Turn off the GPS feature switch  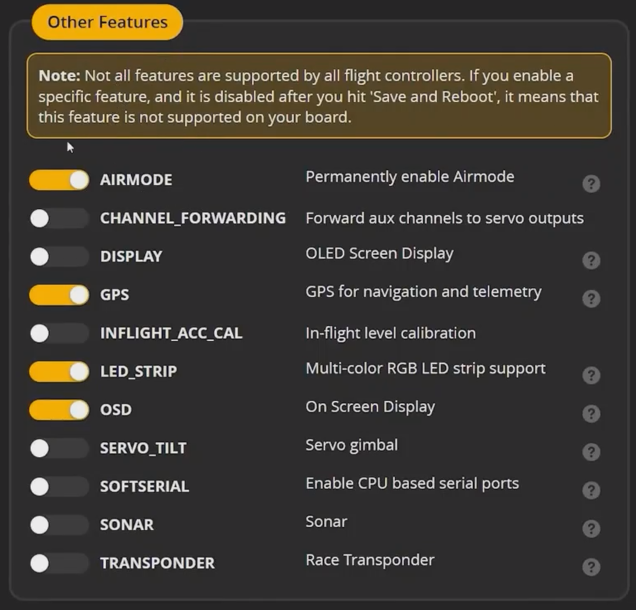pyautogui.click(x=59, y=295)
